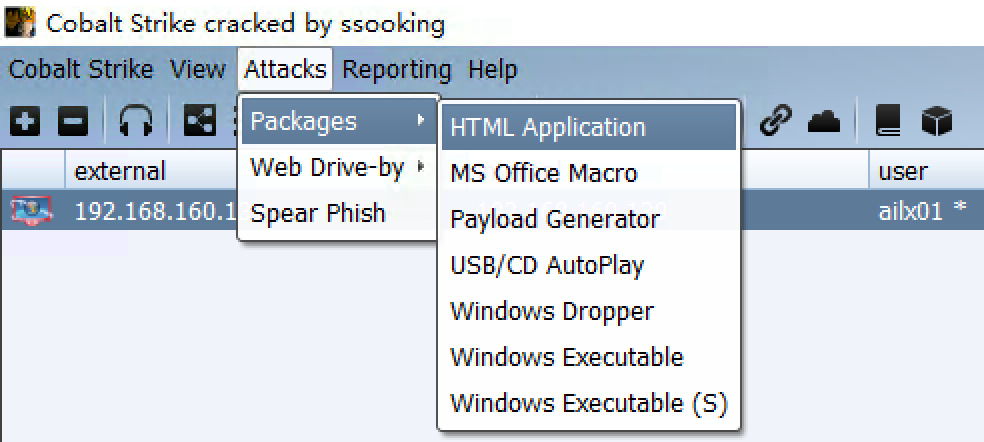Click the chain link toolbar icon

(774, 122)
